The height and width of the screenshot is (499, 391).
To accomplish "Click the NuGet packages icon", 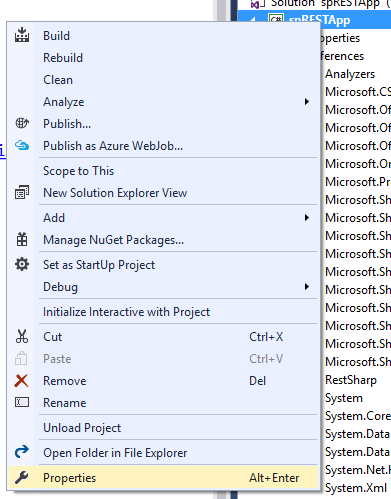I will click(22, 240).
